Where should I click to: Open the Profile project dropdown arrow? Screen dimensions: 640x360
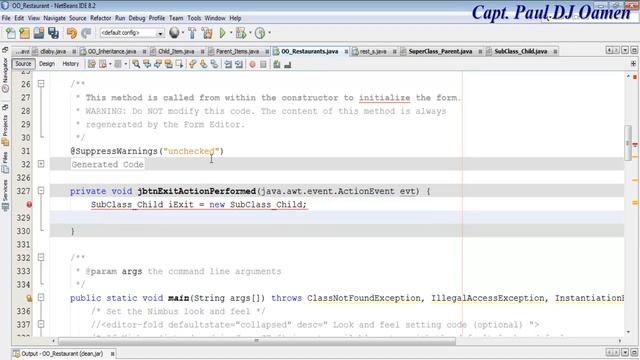(x=269, y=33)
